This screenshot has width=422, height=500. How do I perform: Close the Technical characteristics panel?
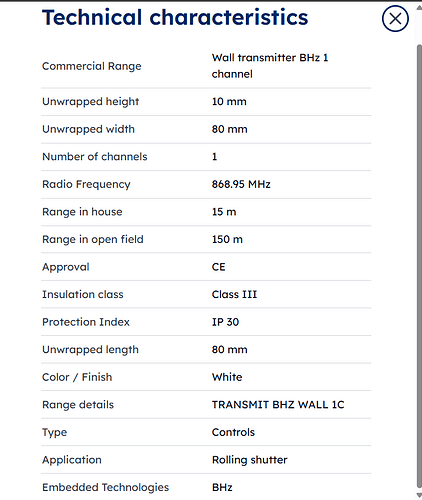(395, 19)
